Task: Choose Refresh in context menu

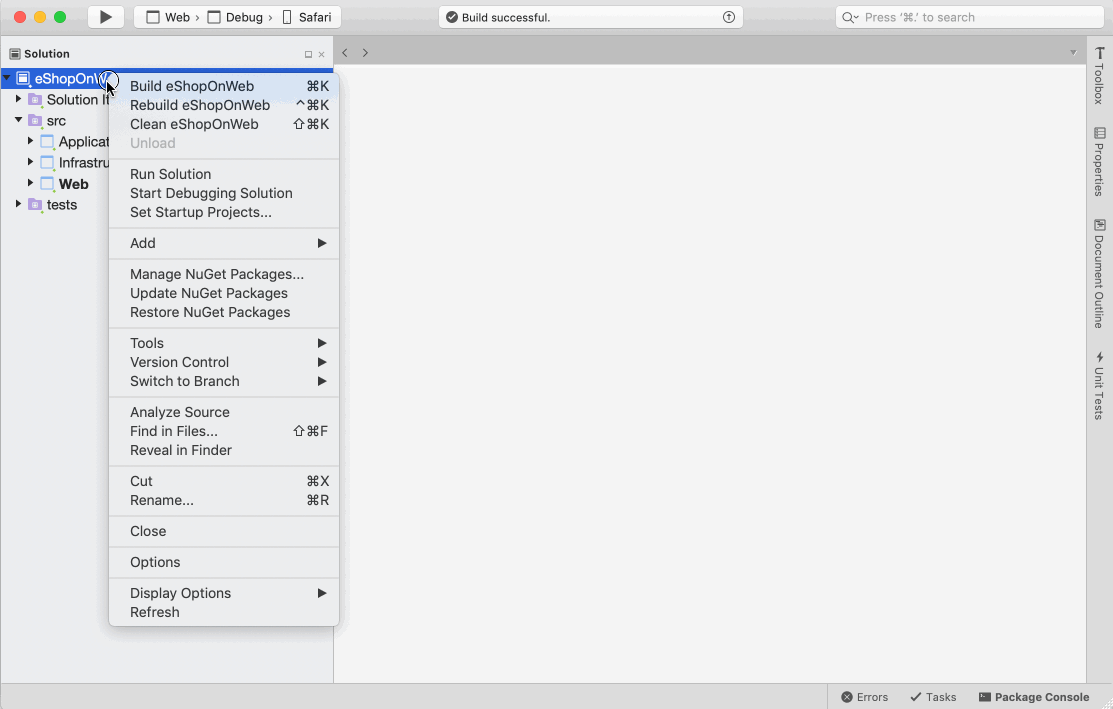Action: 224,612
